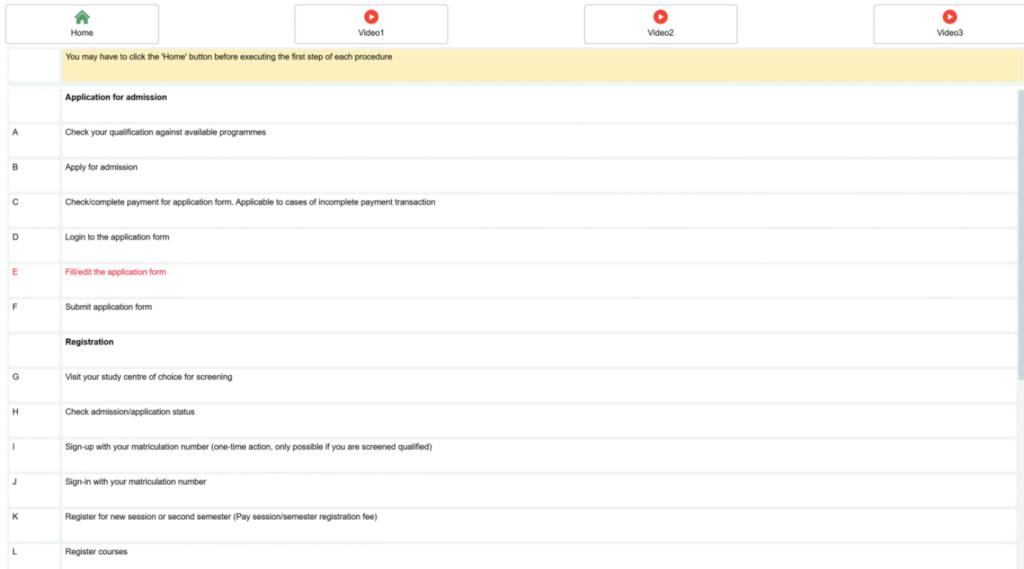Click 'Sign-up with your matriculation number' row
The height and width of the screenshot is (569, 1024).
coord(248,447)
